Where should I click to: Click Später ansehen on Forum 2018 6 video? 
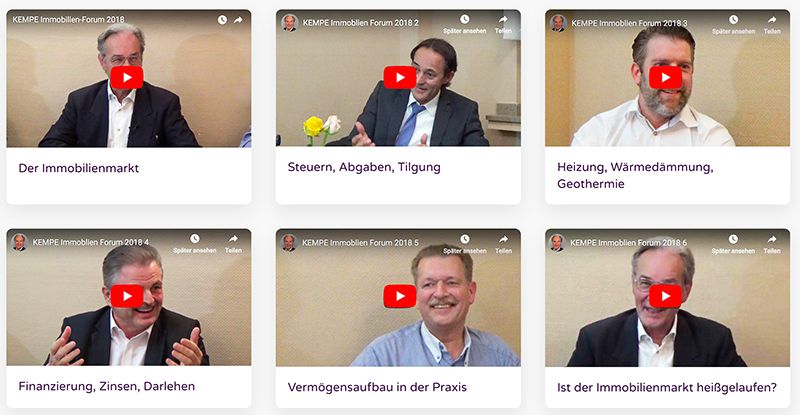pyautogui.click(x=733, y=243)
